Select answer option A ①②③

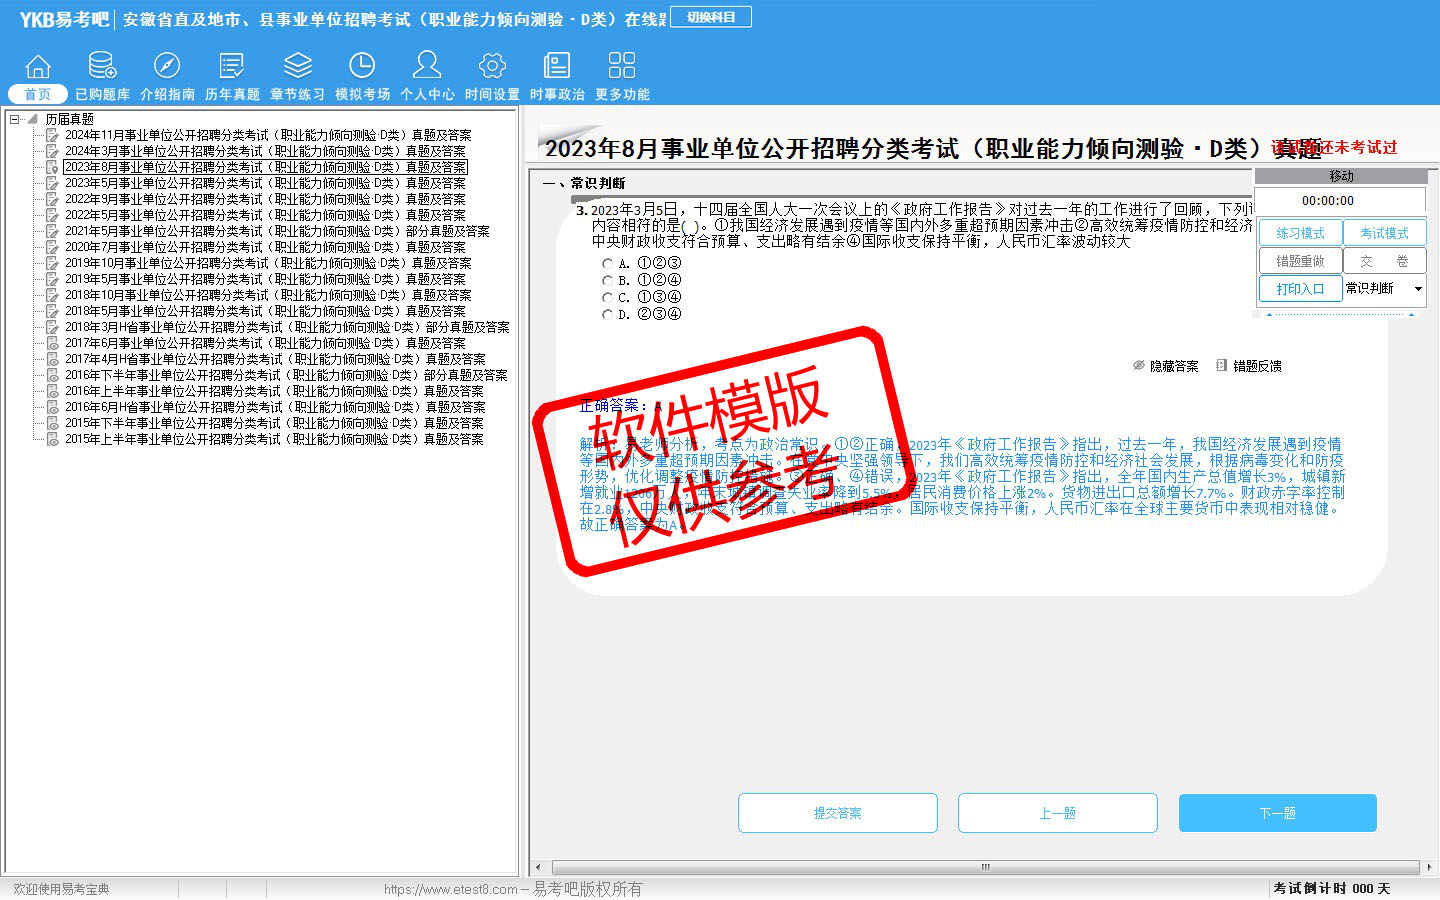pyautogui.click(x=607, y=264)
